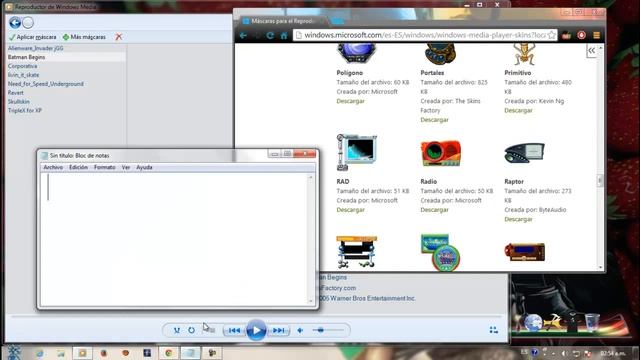This screenshot has width=640, height=360.
Task: Click Más máscaras button
Action: click(x=84, y=37)
